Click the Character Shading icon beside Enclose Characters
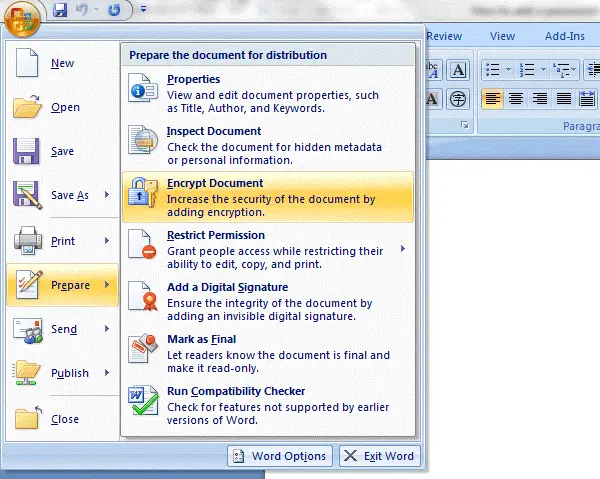 tap(434, 99)
